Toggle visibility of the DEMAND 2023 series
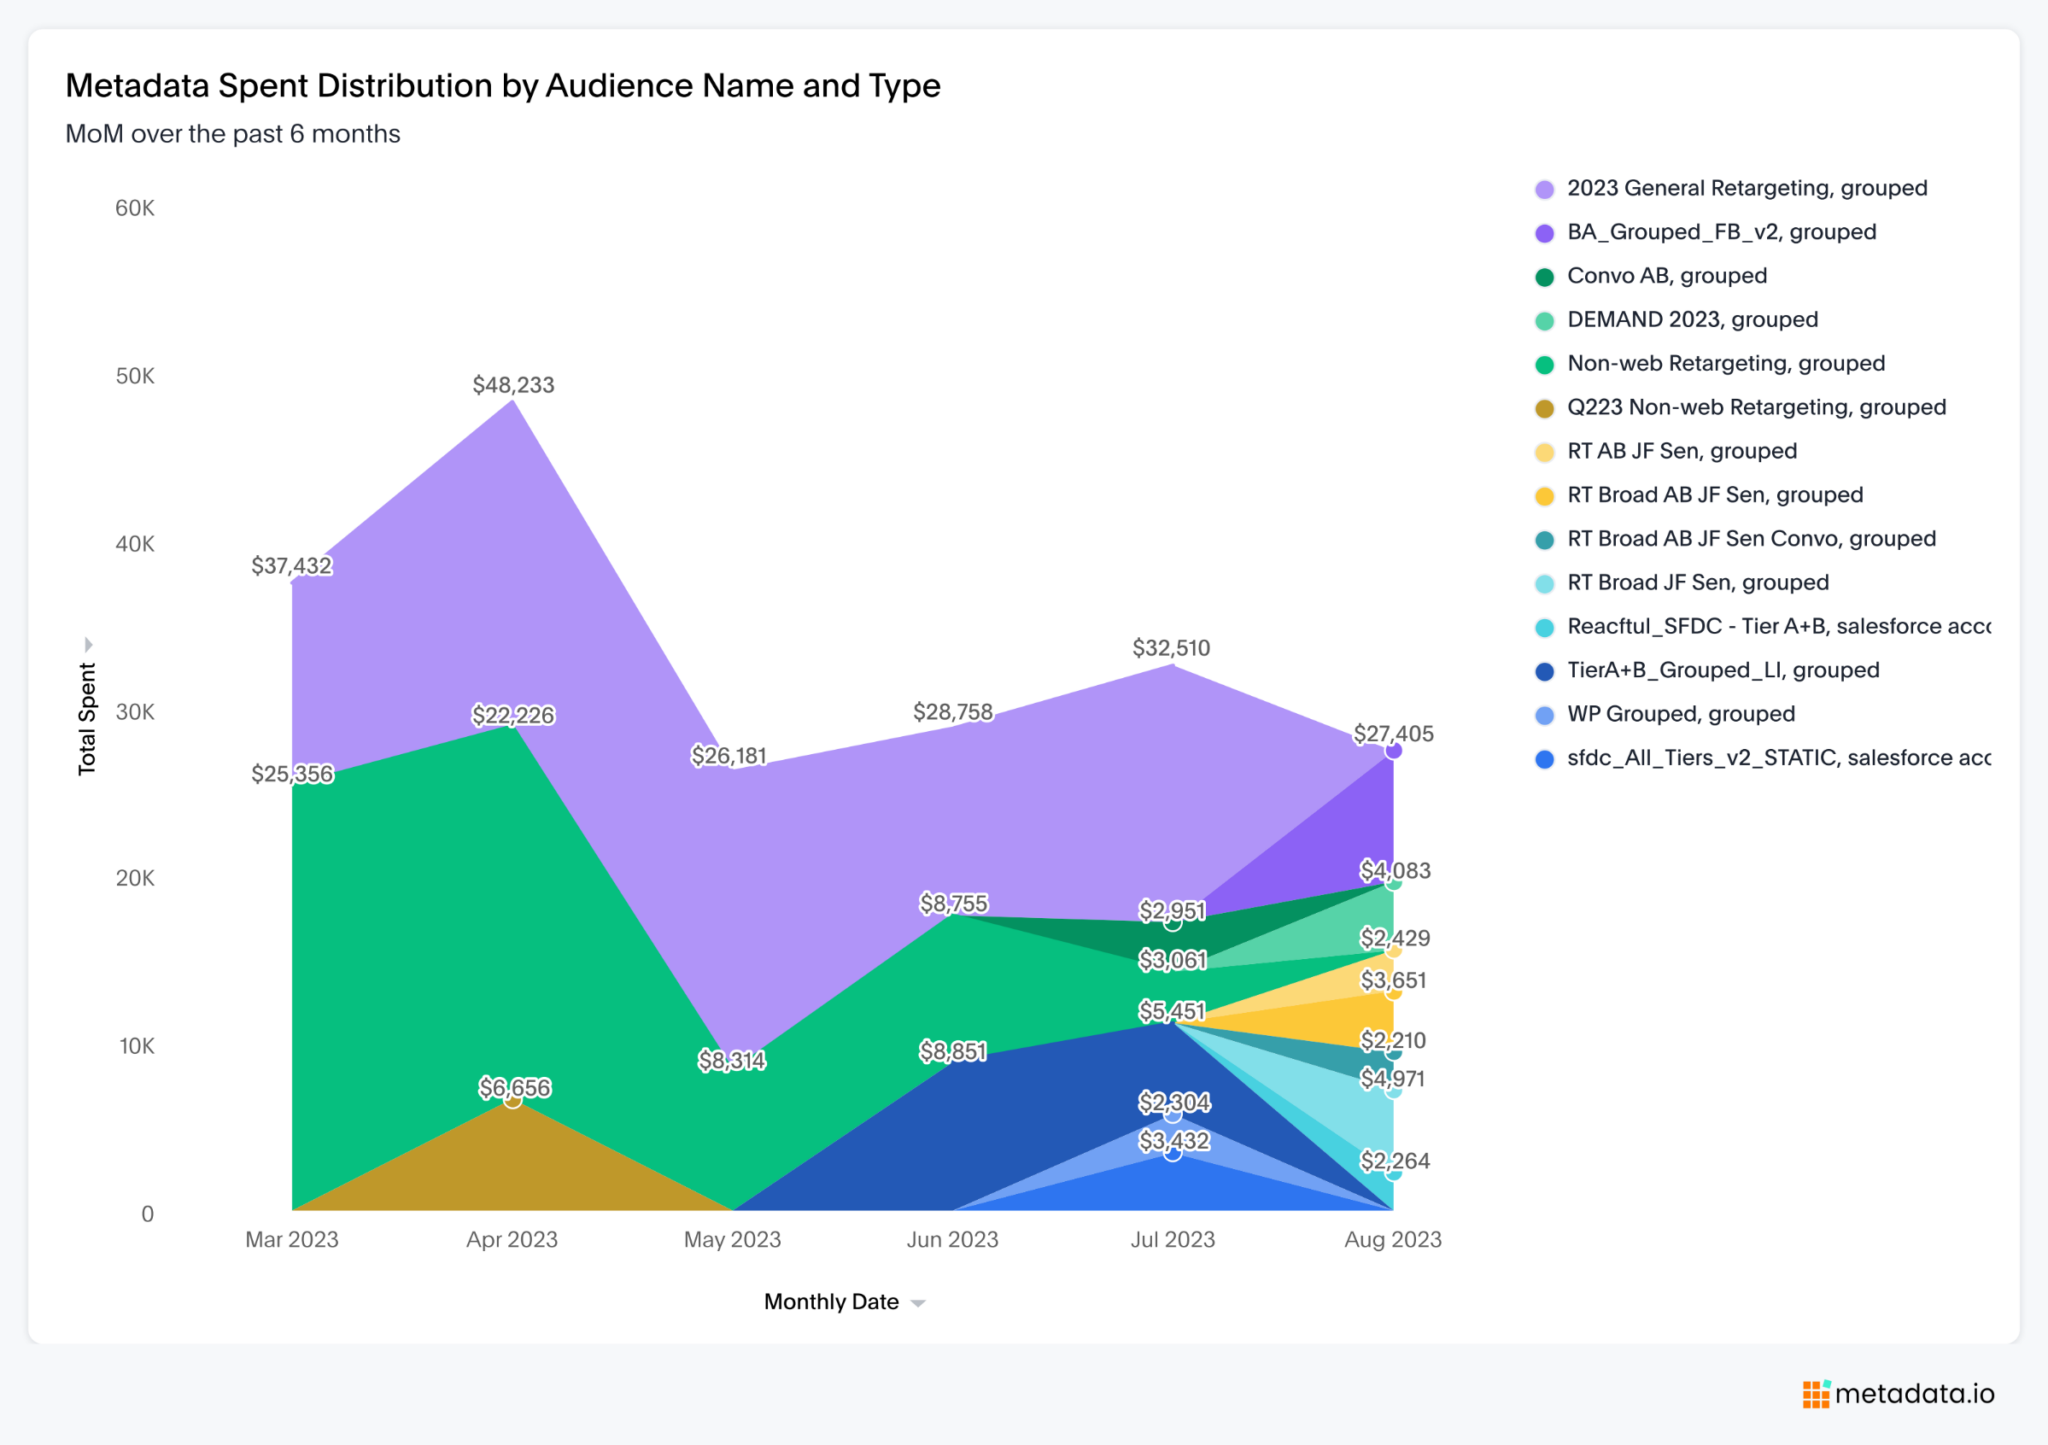Image resolution: width=2048 pixels, height=1445 pixels. click(x=1693, y=319)
